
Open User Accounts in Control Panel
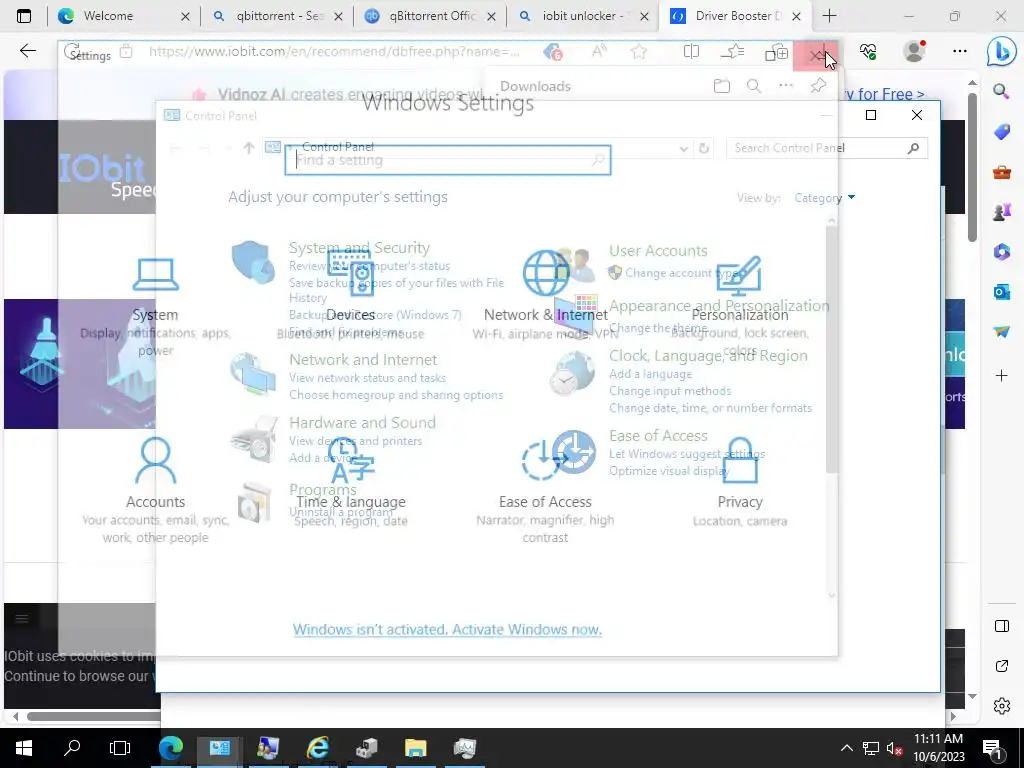(658, 251)
